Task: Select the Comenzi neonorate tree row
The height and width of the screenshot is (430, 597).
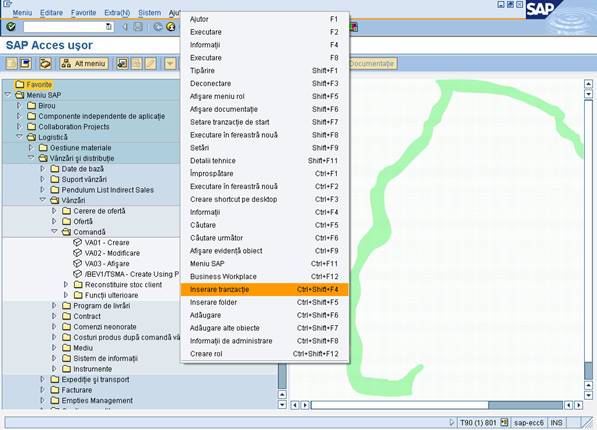Action: point(105,327)
